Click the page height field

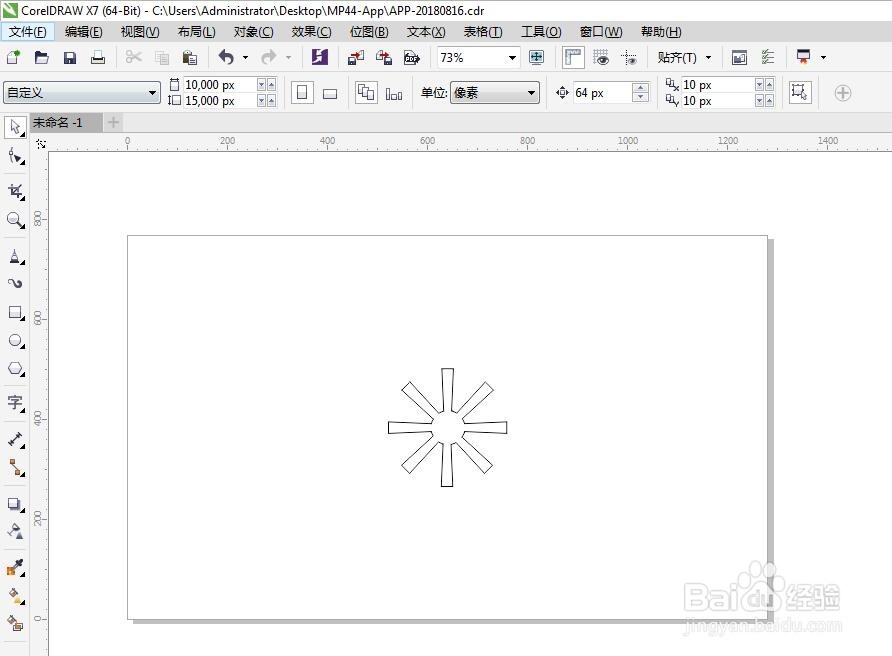[220, 101]
